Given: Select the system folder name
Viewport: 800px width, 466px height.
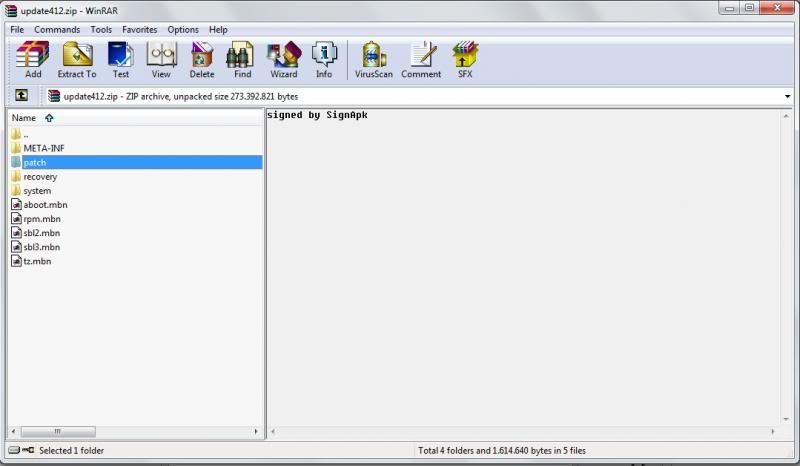Looking at the screenshot, I should (x=37, y=191).
